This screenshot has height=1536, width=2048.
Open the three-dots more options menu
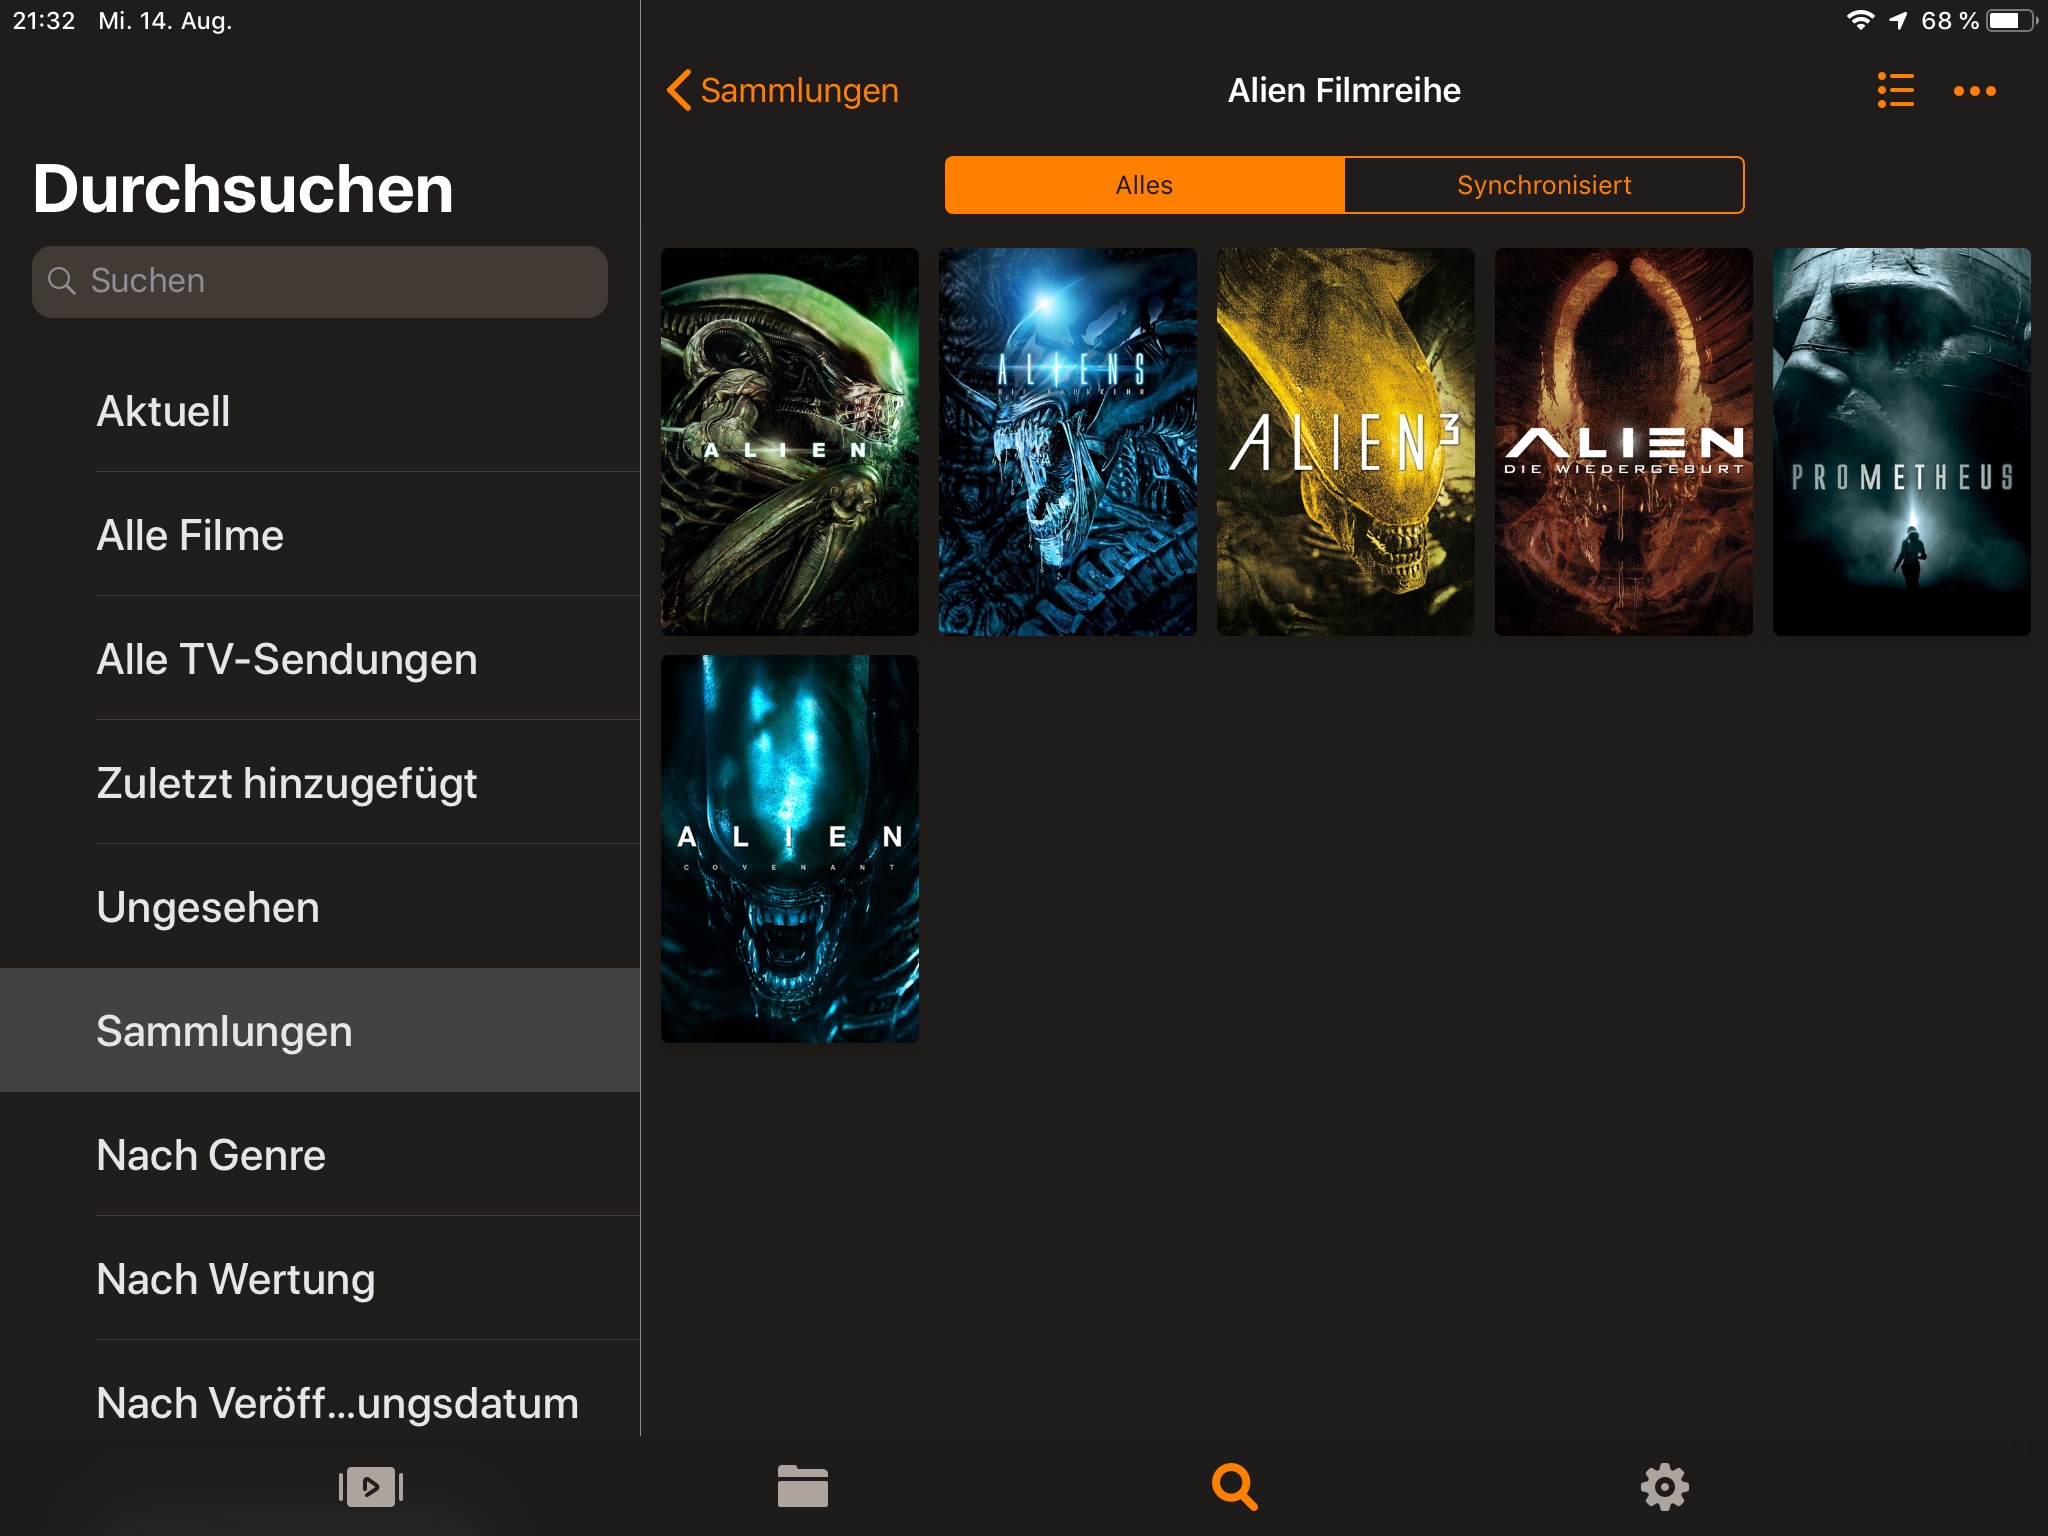(x=1974, y=91)
